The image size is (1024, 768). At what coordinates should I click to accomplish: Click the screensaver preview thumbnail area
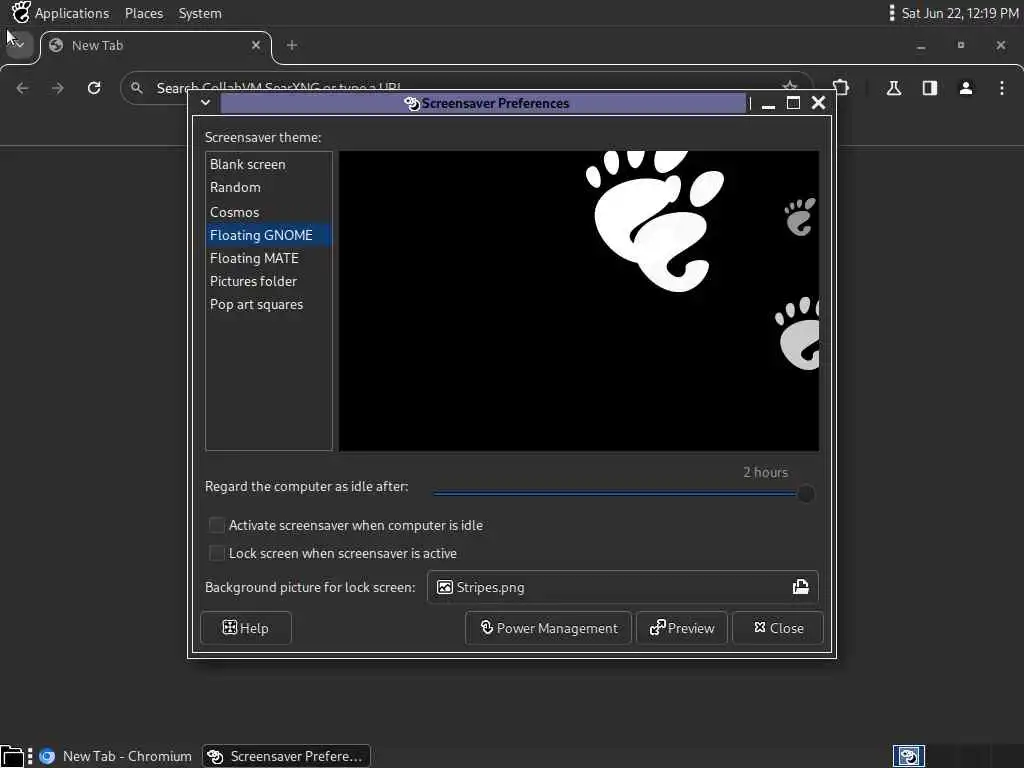[x=579, y=301]
